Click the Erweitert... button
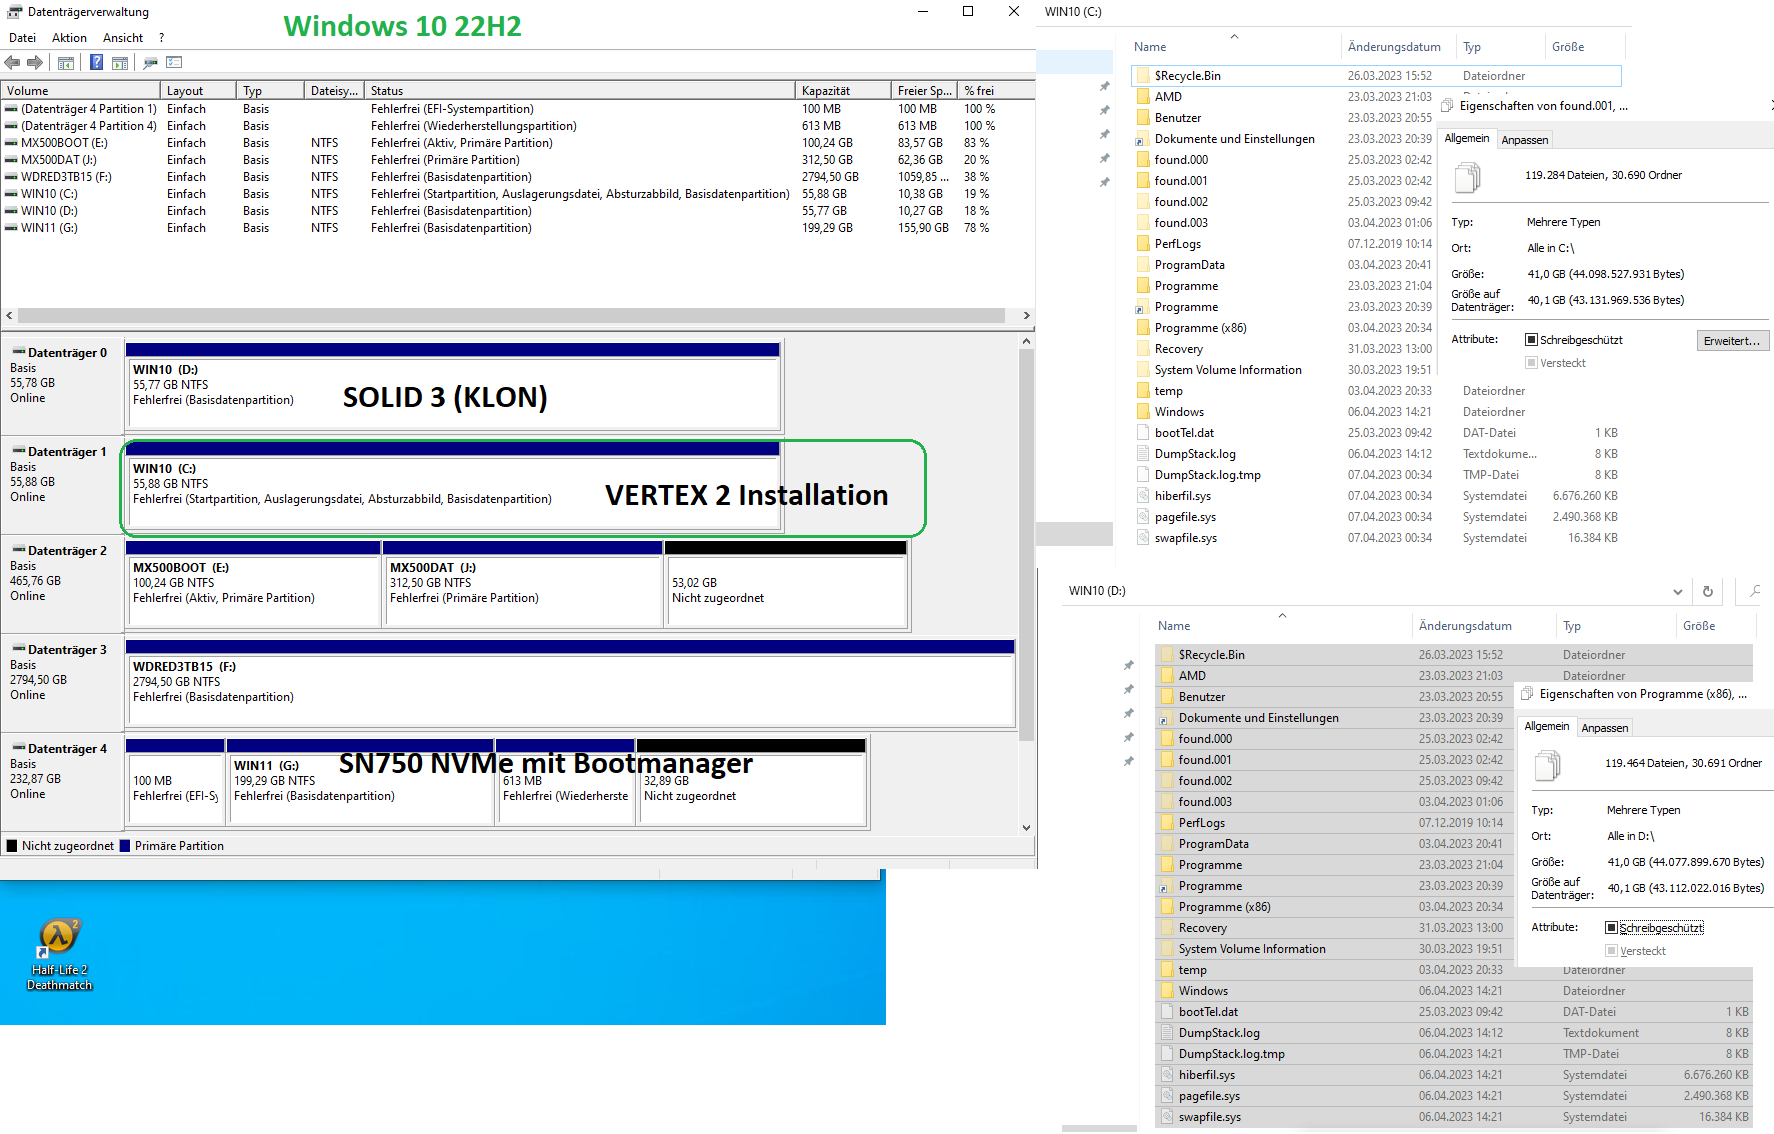Image resolution: width=1774 pixels, height=1134 pixels. click(x=1732, y=341)
